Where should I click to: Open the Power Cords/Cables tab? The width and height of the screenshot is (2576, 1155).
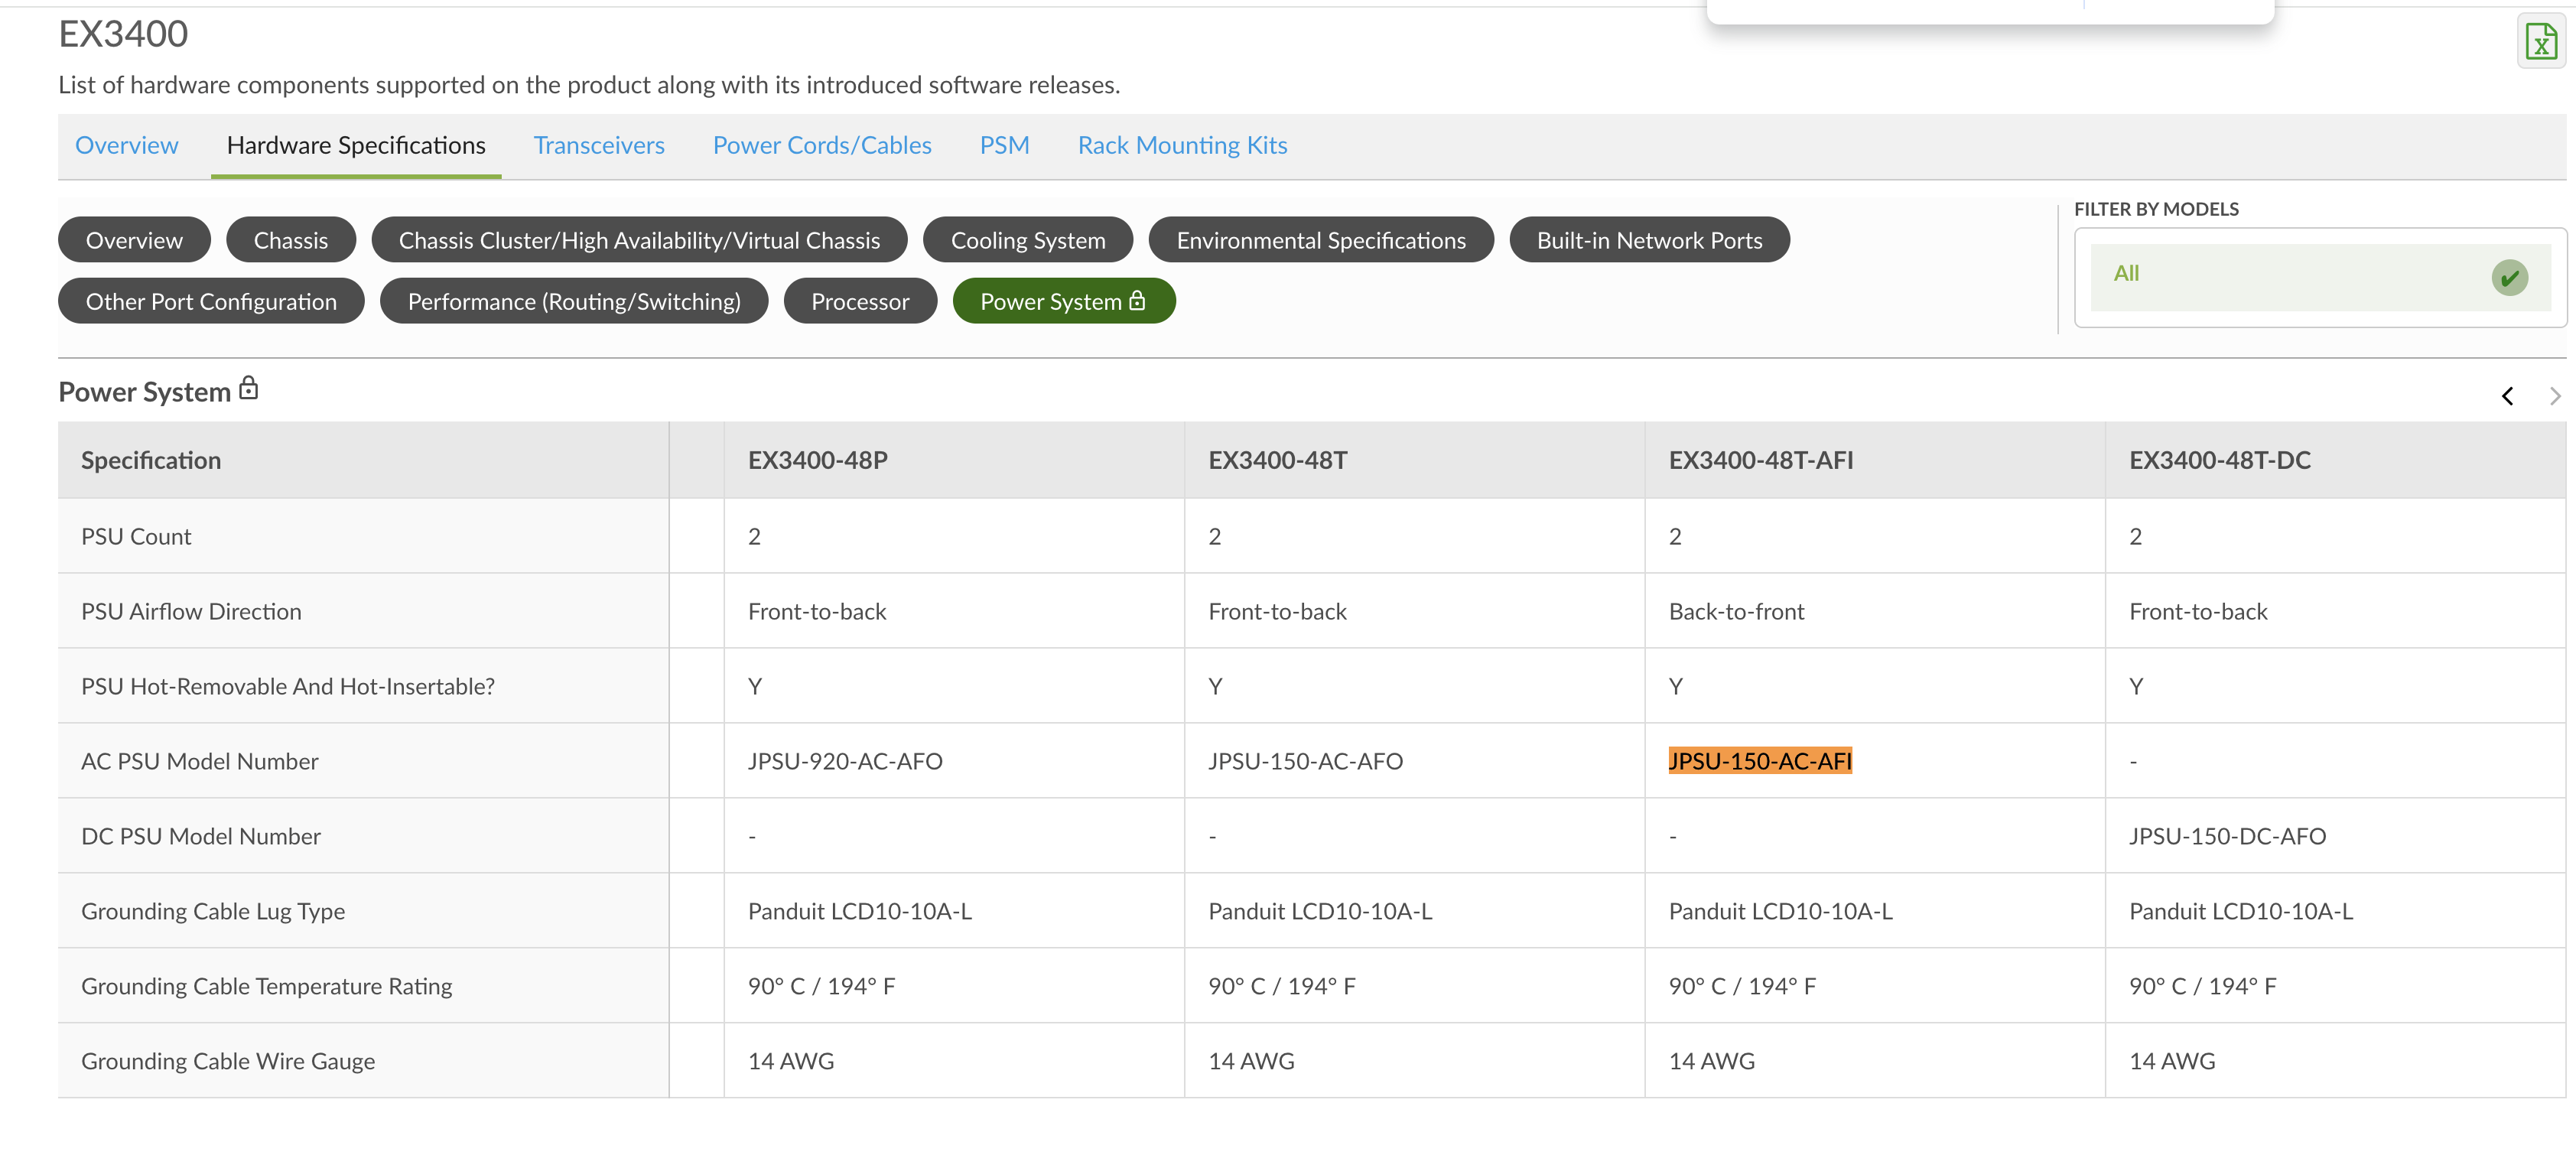(822, 145)
